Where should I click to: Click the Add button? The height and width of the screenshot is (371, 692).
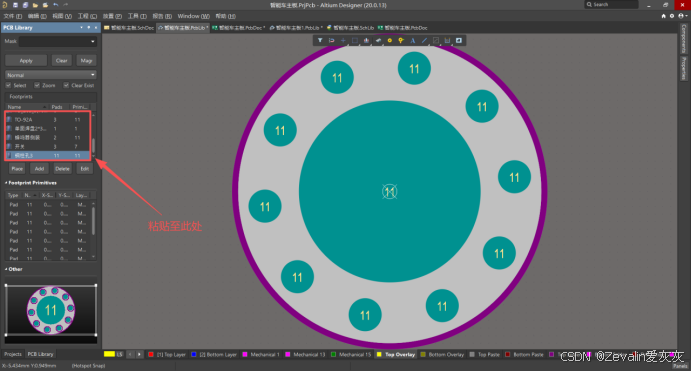[x=39, y=169]
